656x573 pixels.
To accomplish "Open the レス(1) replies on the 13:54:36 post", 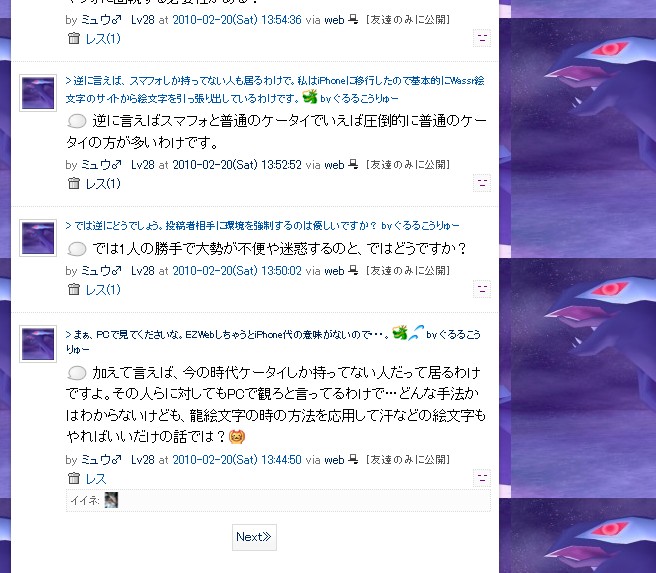I will pos(102,39).
